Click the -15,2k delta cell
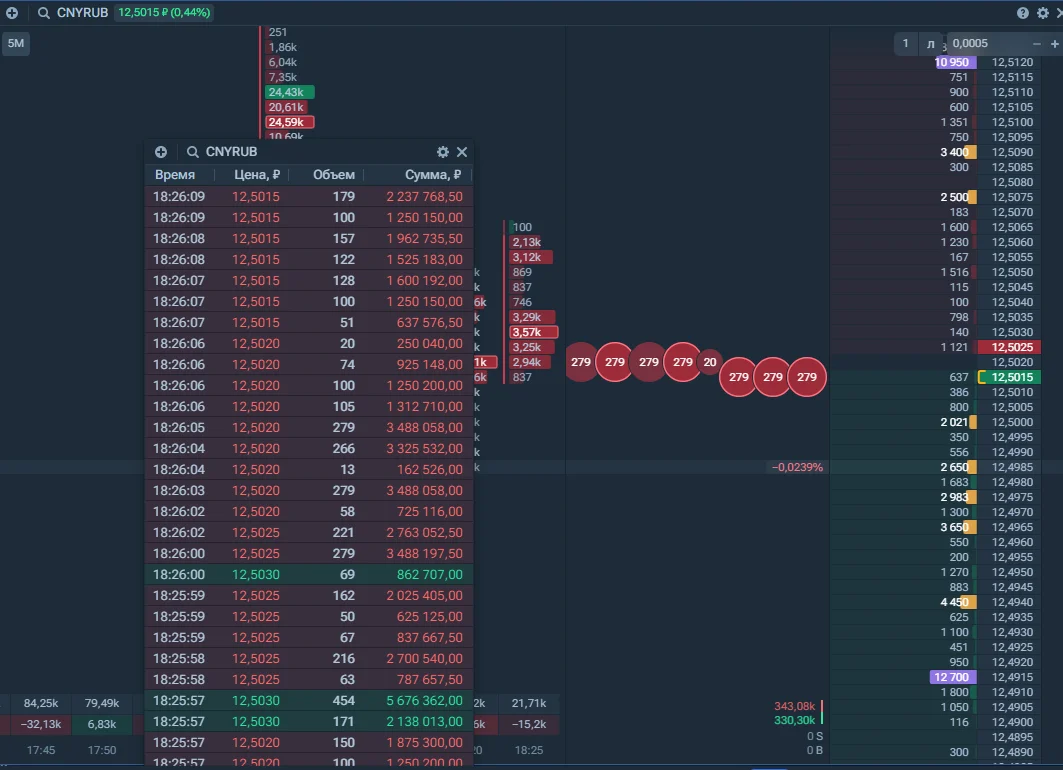Image resolution: width=1063 pixels, height=770 pixels. click(x=529, y=725)
